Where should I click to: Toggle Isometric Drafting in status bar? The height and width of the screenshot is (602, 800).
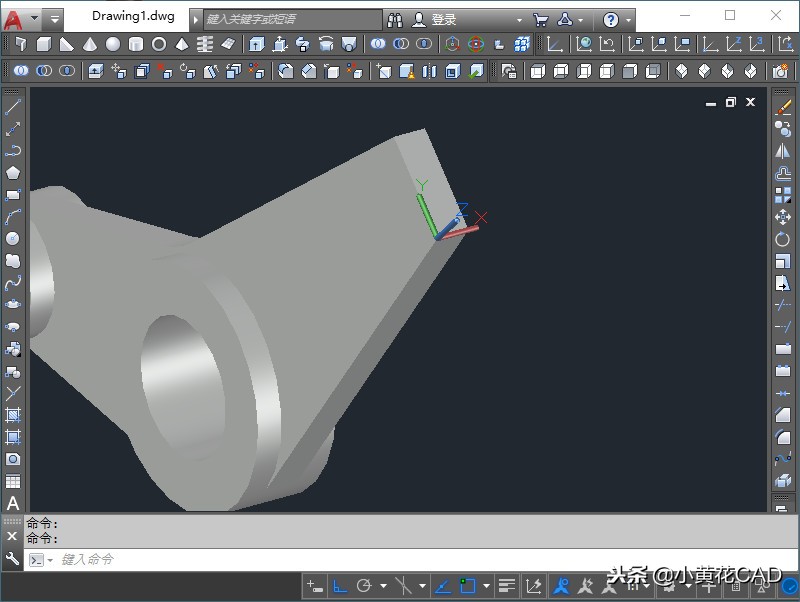tap(403, 586)
